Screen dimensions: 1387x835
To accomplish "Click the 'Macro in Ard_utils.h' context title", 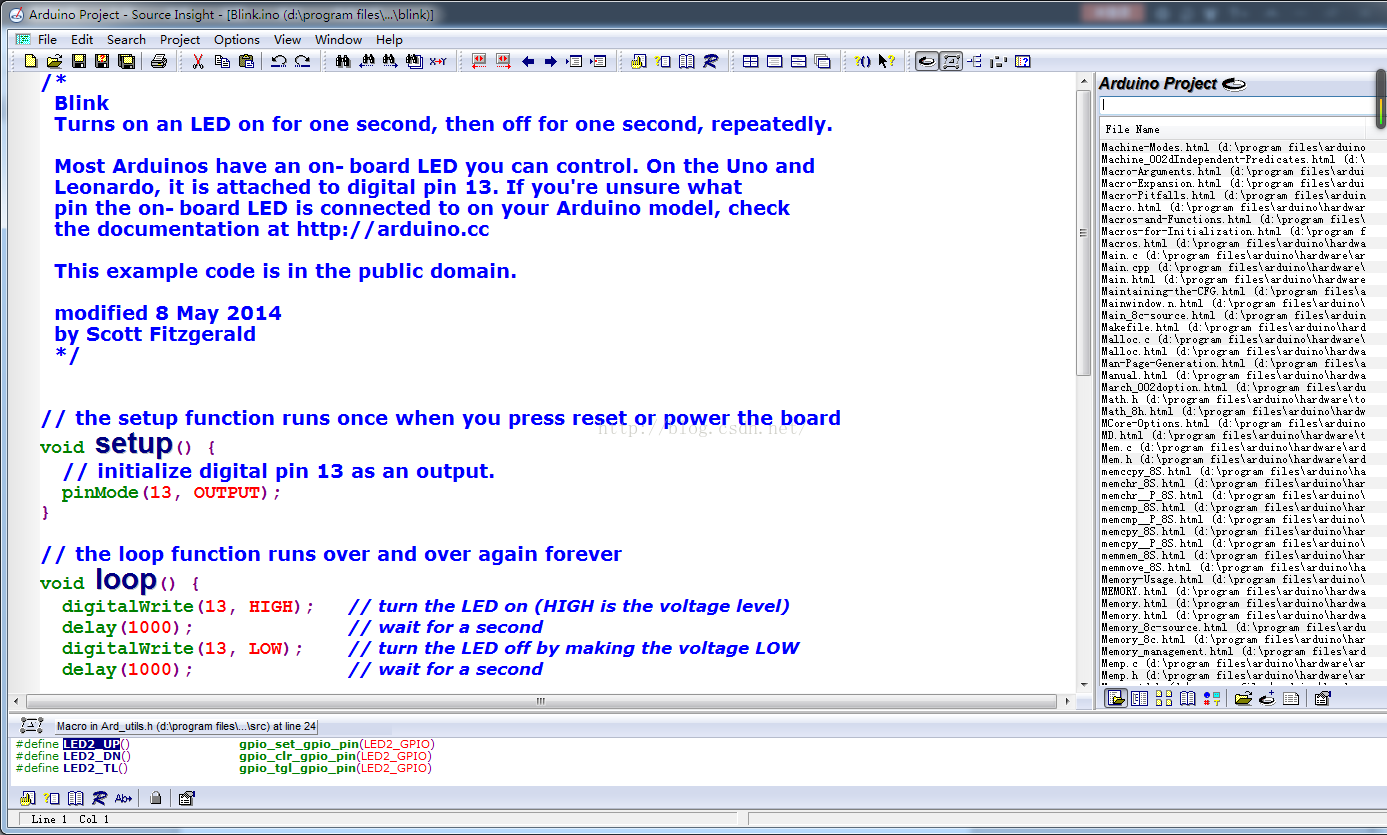I will point(186,726).
